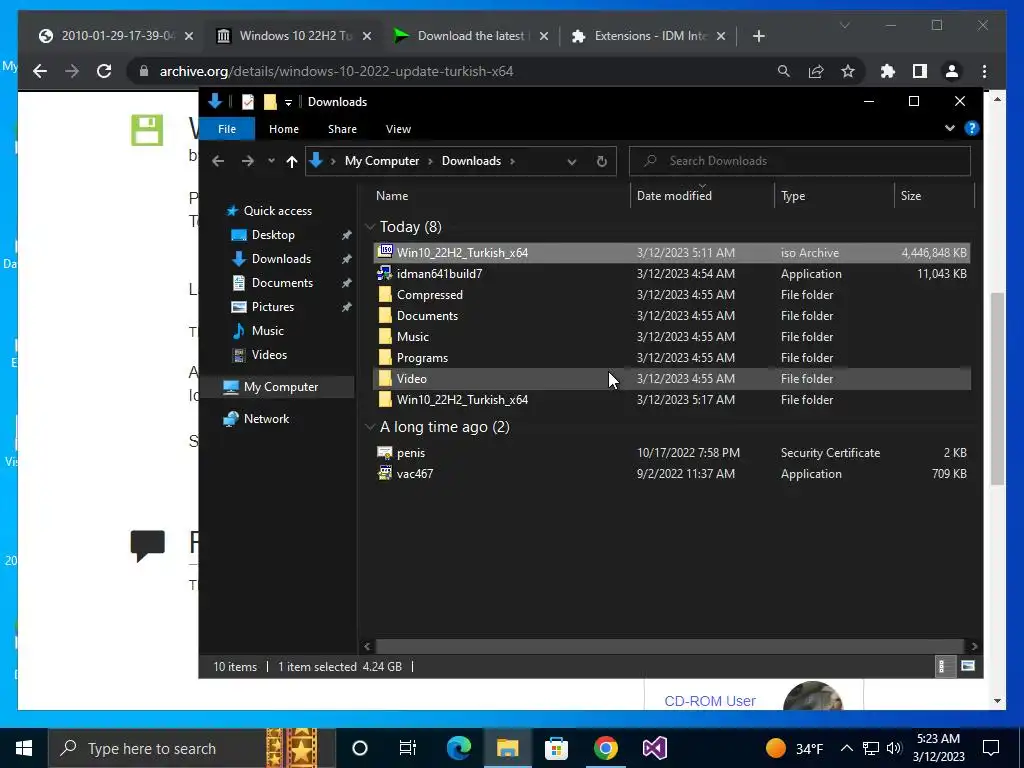This screenshot has width=1024, height=768.
Task: Collapse the Today group
Action: (370, 227)
